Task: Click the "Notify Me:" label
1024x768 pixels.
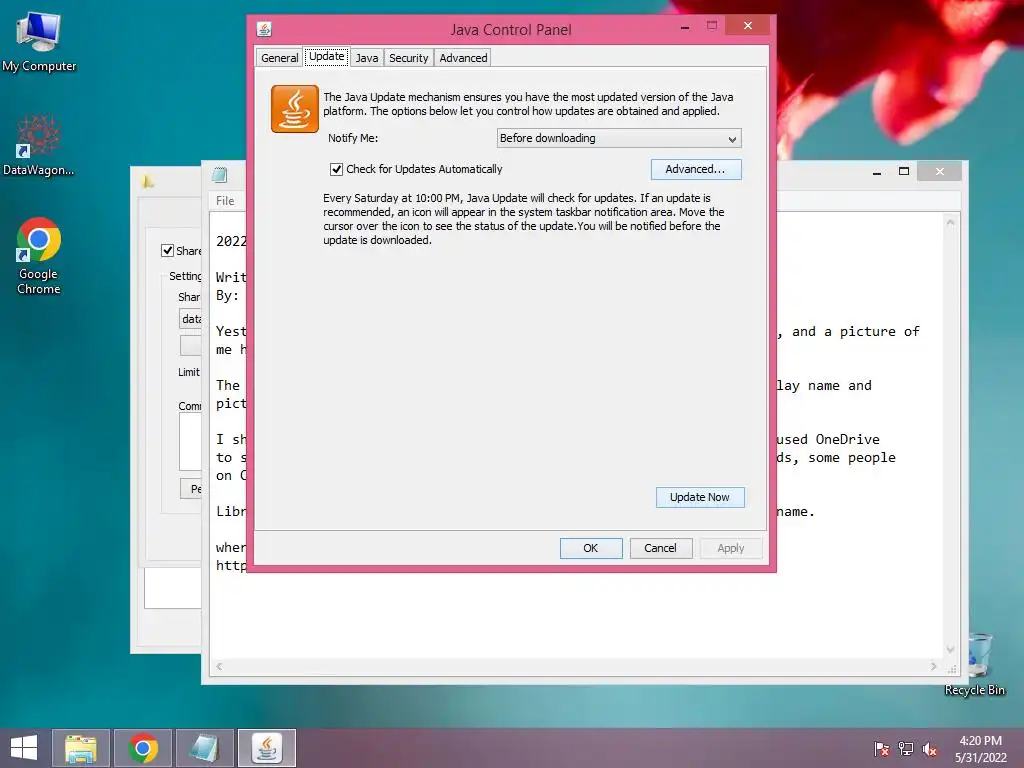Action: 353,138
